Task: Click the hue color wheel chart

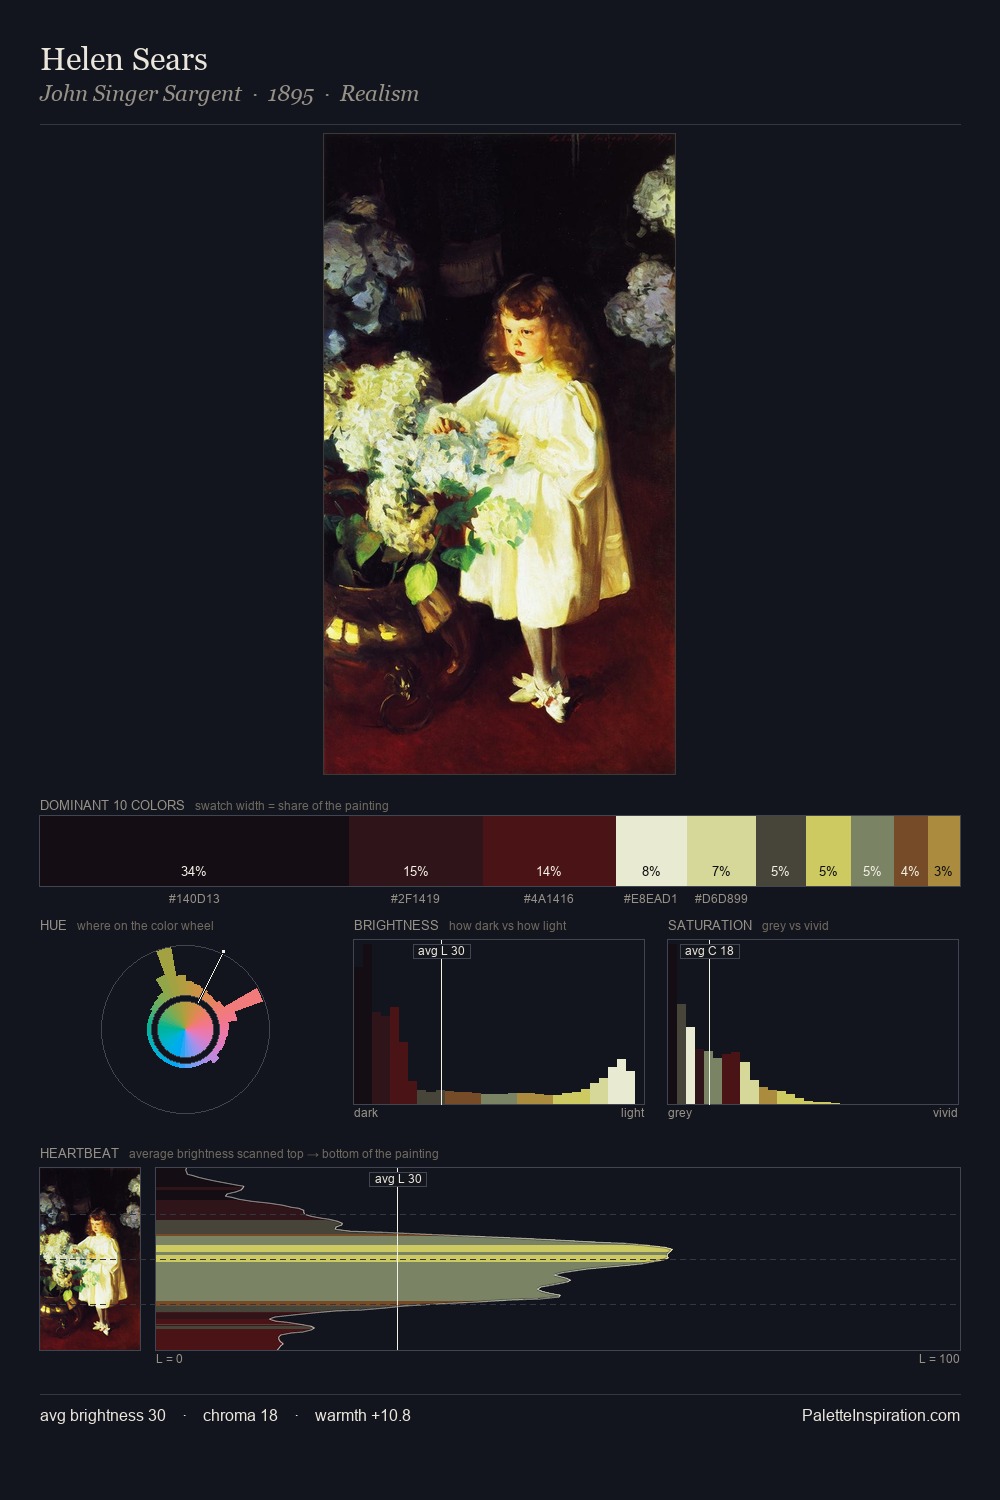Action: click(x=185, y=1029)
